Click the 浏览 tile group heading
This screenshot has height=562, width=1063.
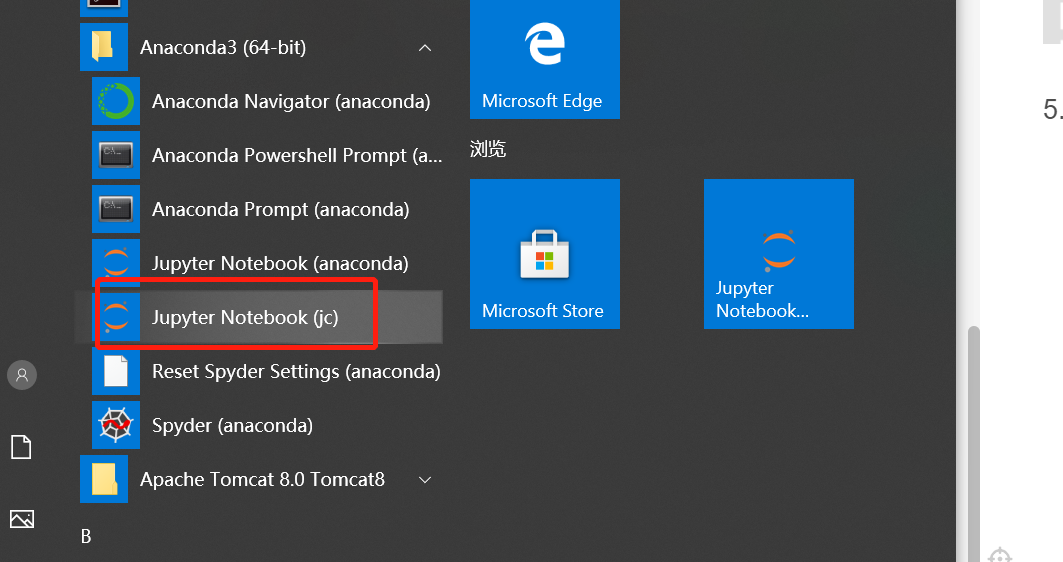[x=487, y=148]
